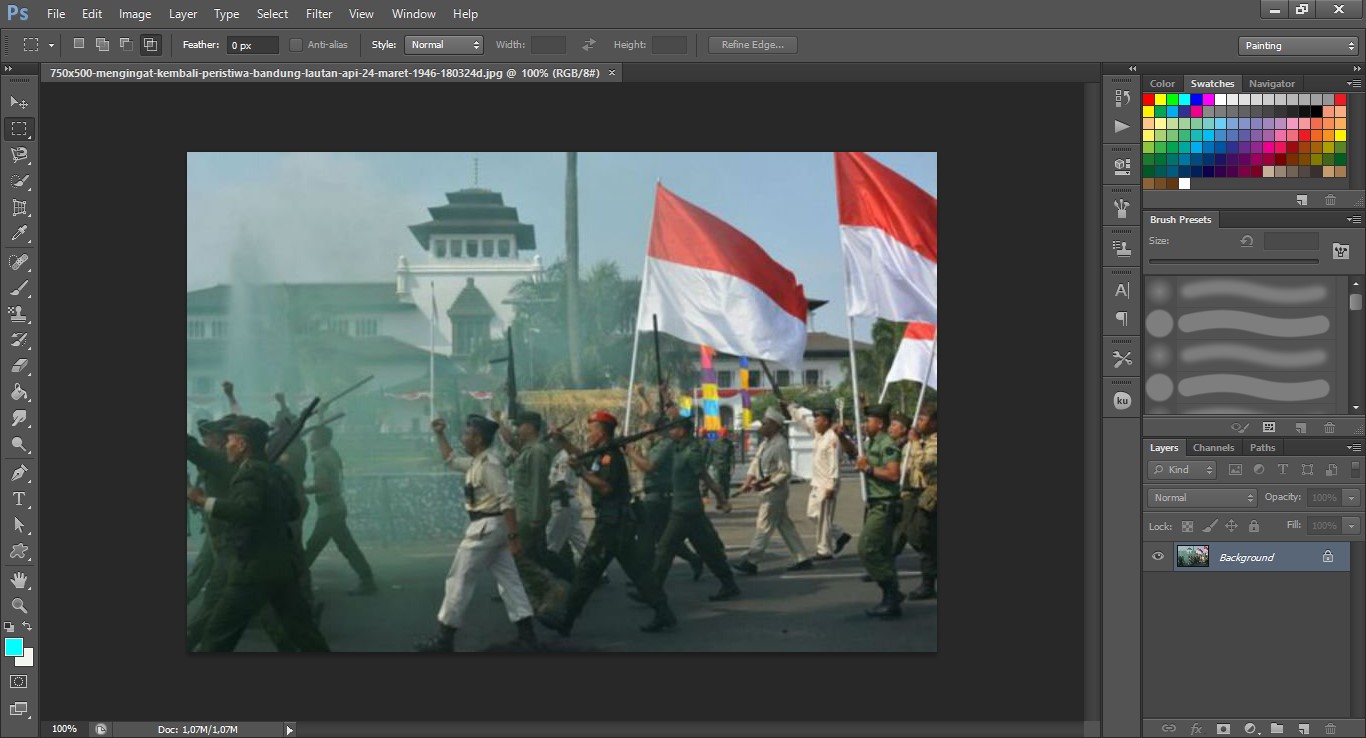Open the Paragraph panel icon

[x=1122, y=319]
